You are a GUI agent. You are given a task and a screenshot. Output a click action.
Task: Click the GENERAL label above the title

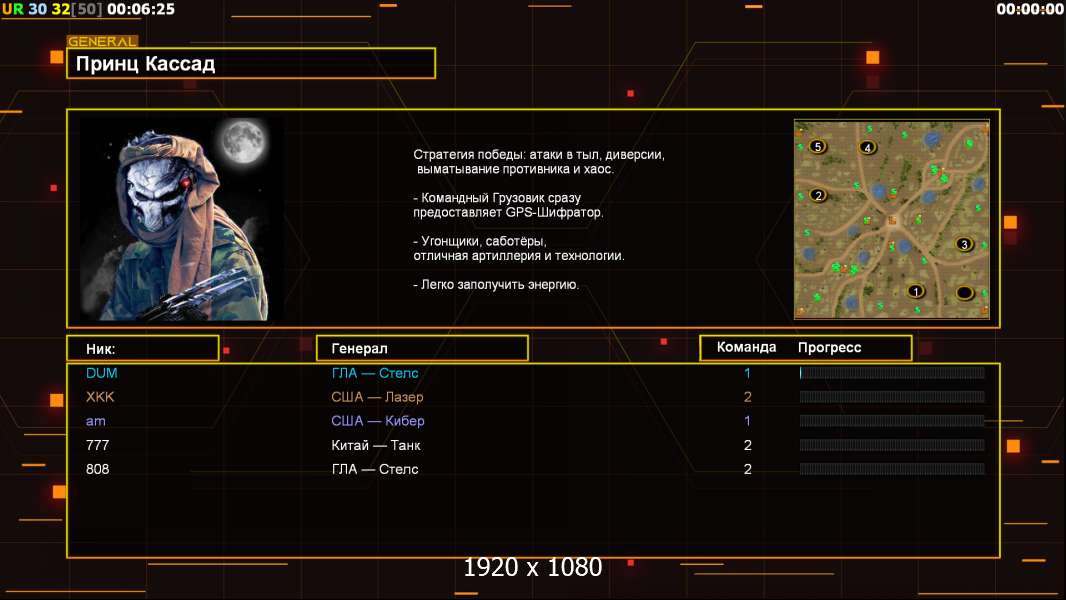pos(102,41)
